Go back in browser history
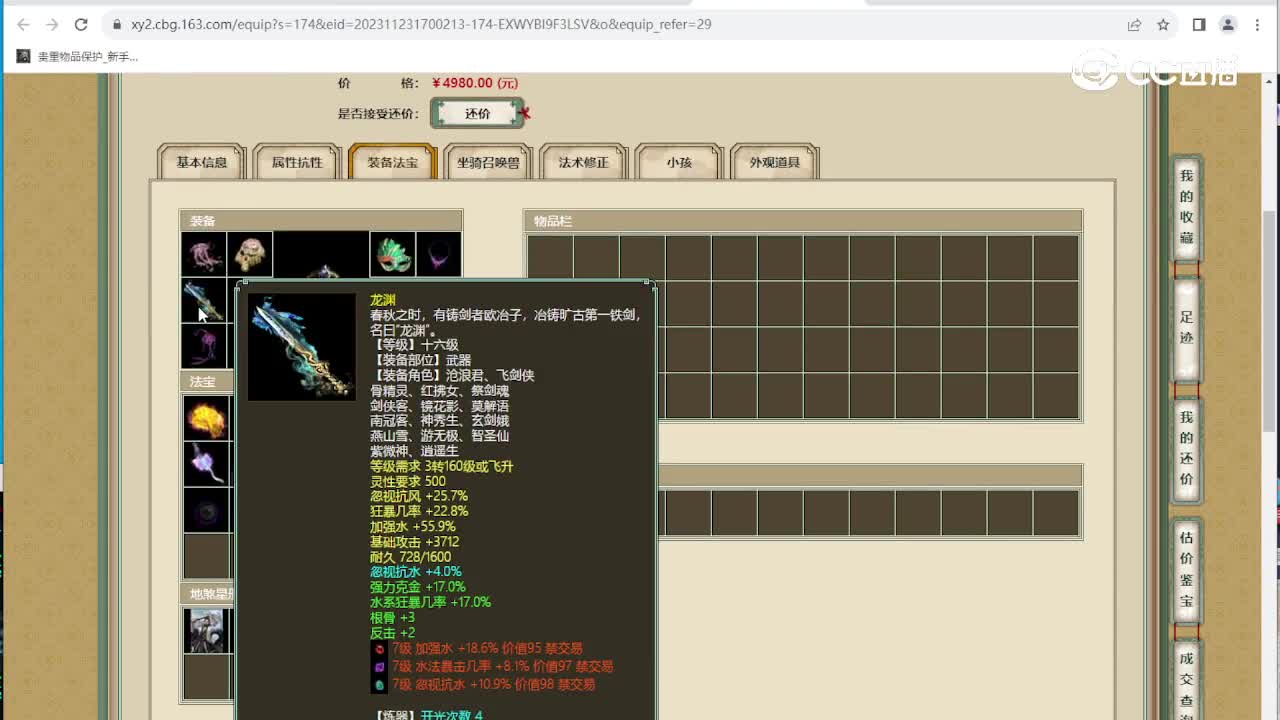 [x=23, y=24]
